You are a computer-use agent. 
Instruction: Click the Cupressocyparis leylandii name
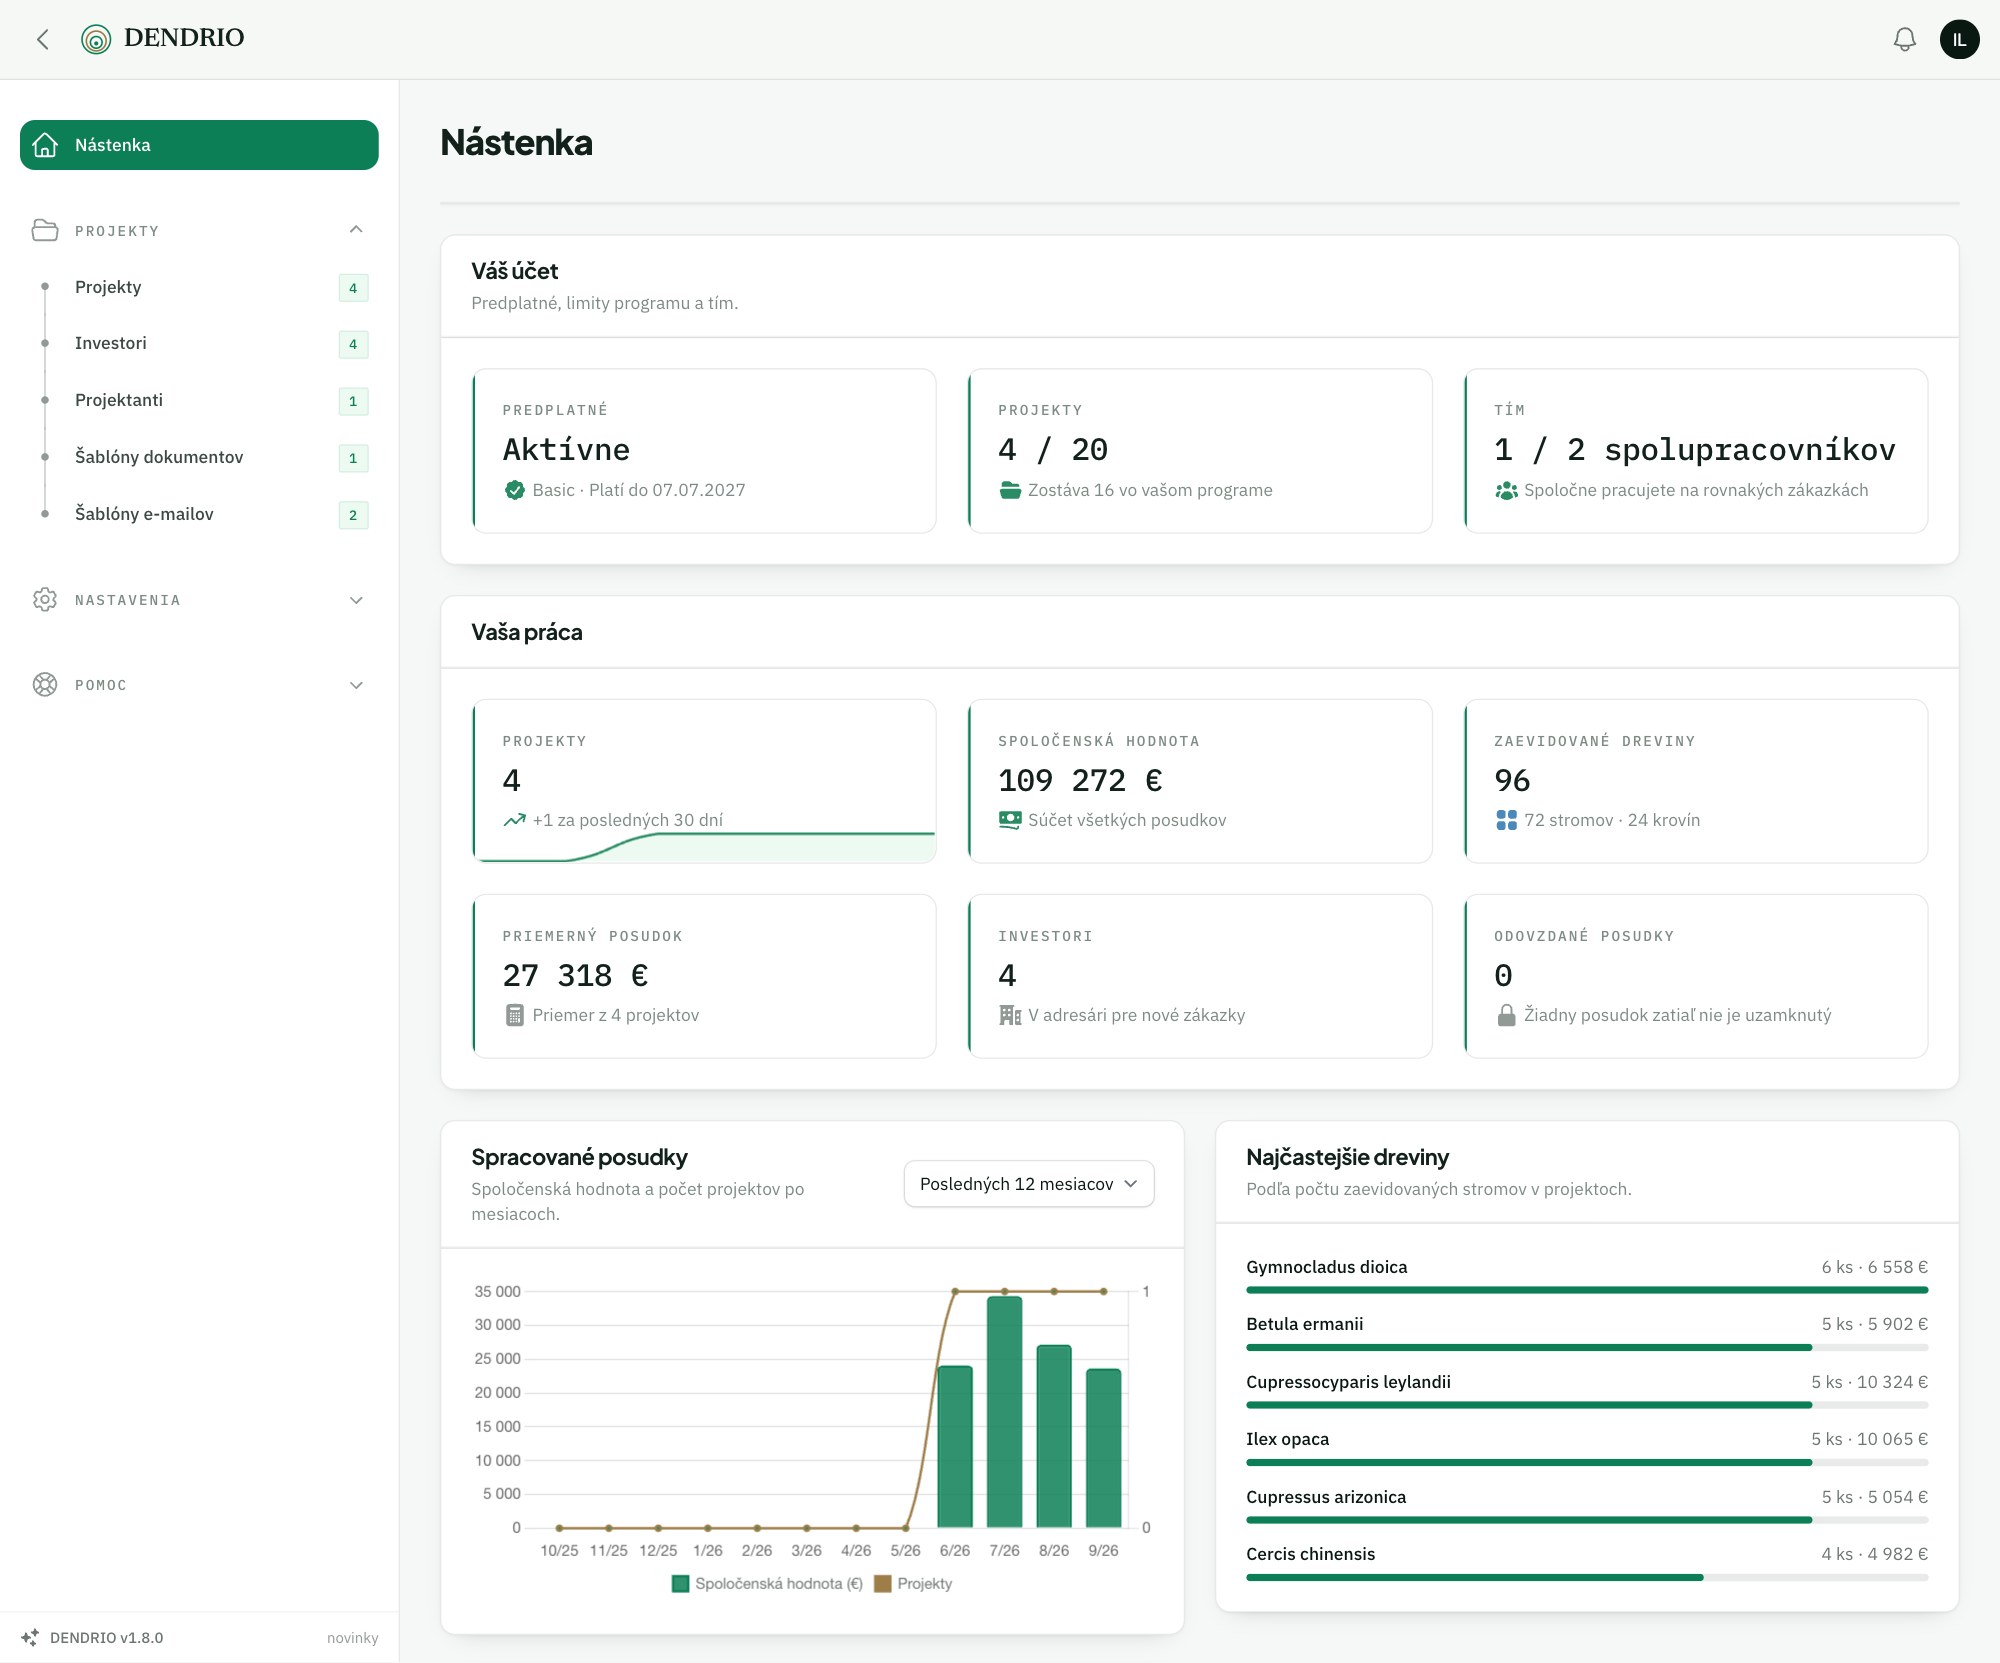[1348, 1382]
